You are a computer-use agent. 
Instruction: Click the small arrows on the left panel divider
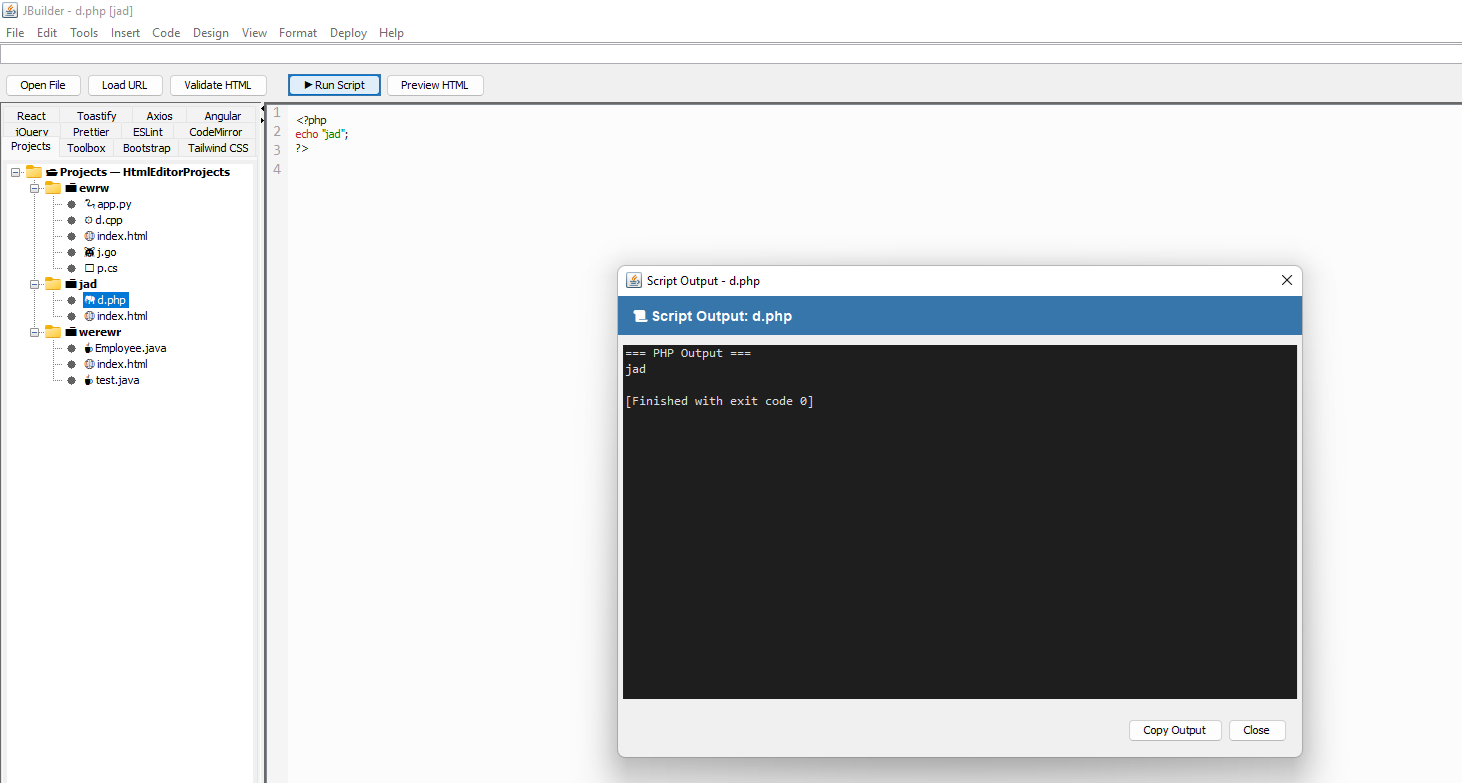(263, 114)
